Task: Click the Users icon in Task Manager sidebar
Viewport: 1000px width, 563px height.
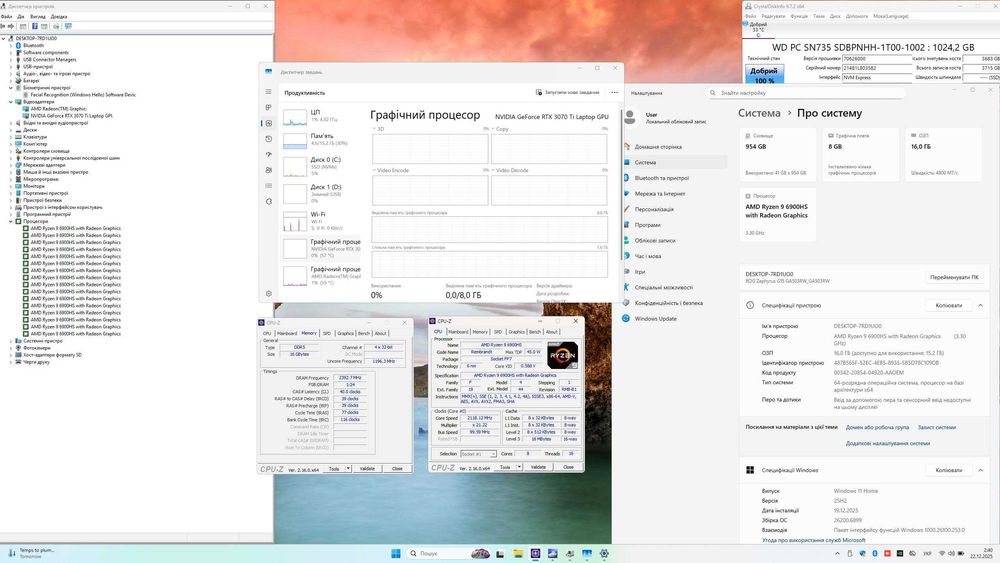Action: 268,170
